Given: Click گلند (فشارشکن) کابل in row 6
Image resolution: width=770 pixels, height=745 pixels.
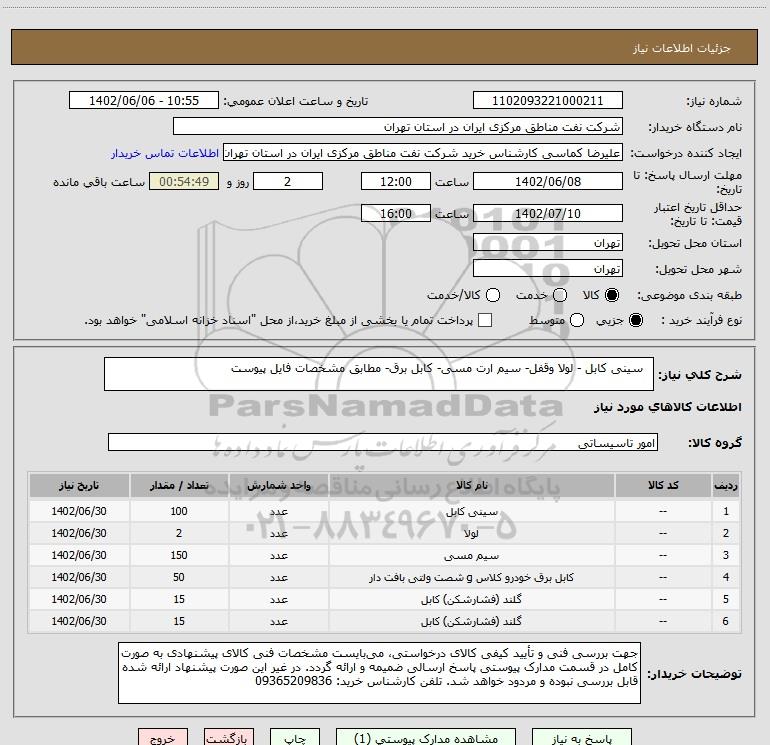Looking at the screenshot, I should click(471, 621).
